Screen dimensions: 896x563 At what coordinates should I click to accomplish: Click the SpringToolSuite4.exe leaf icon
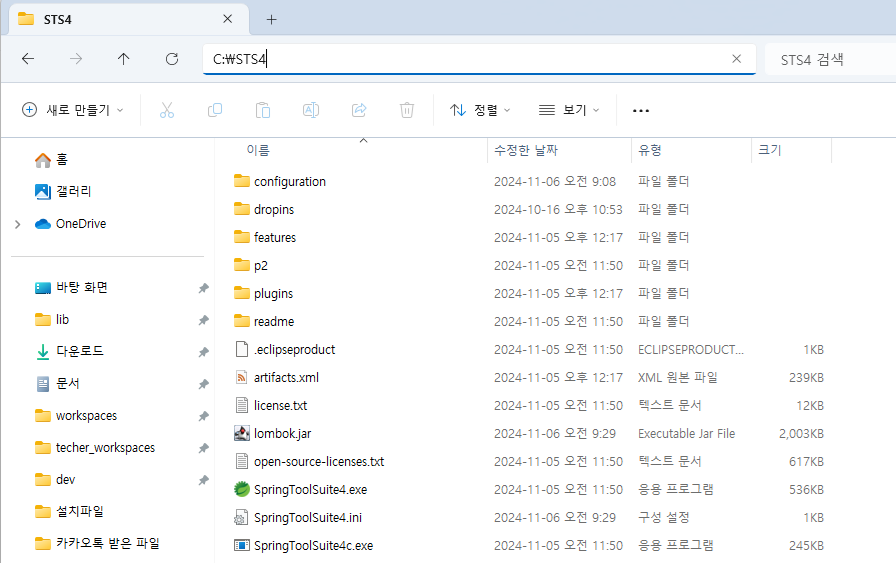pyautogui.click(x=242, y=489)
